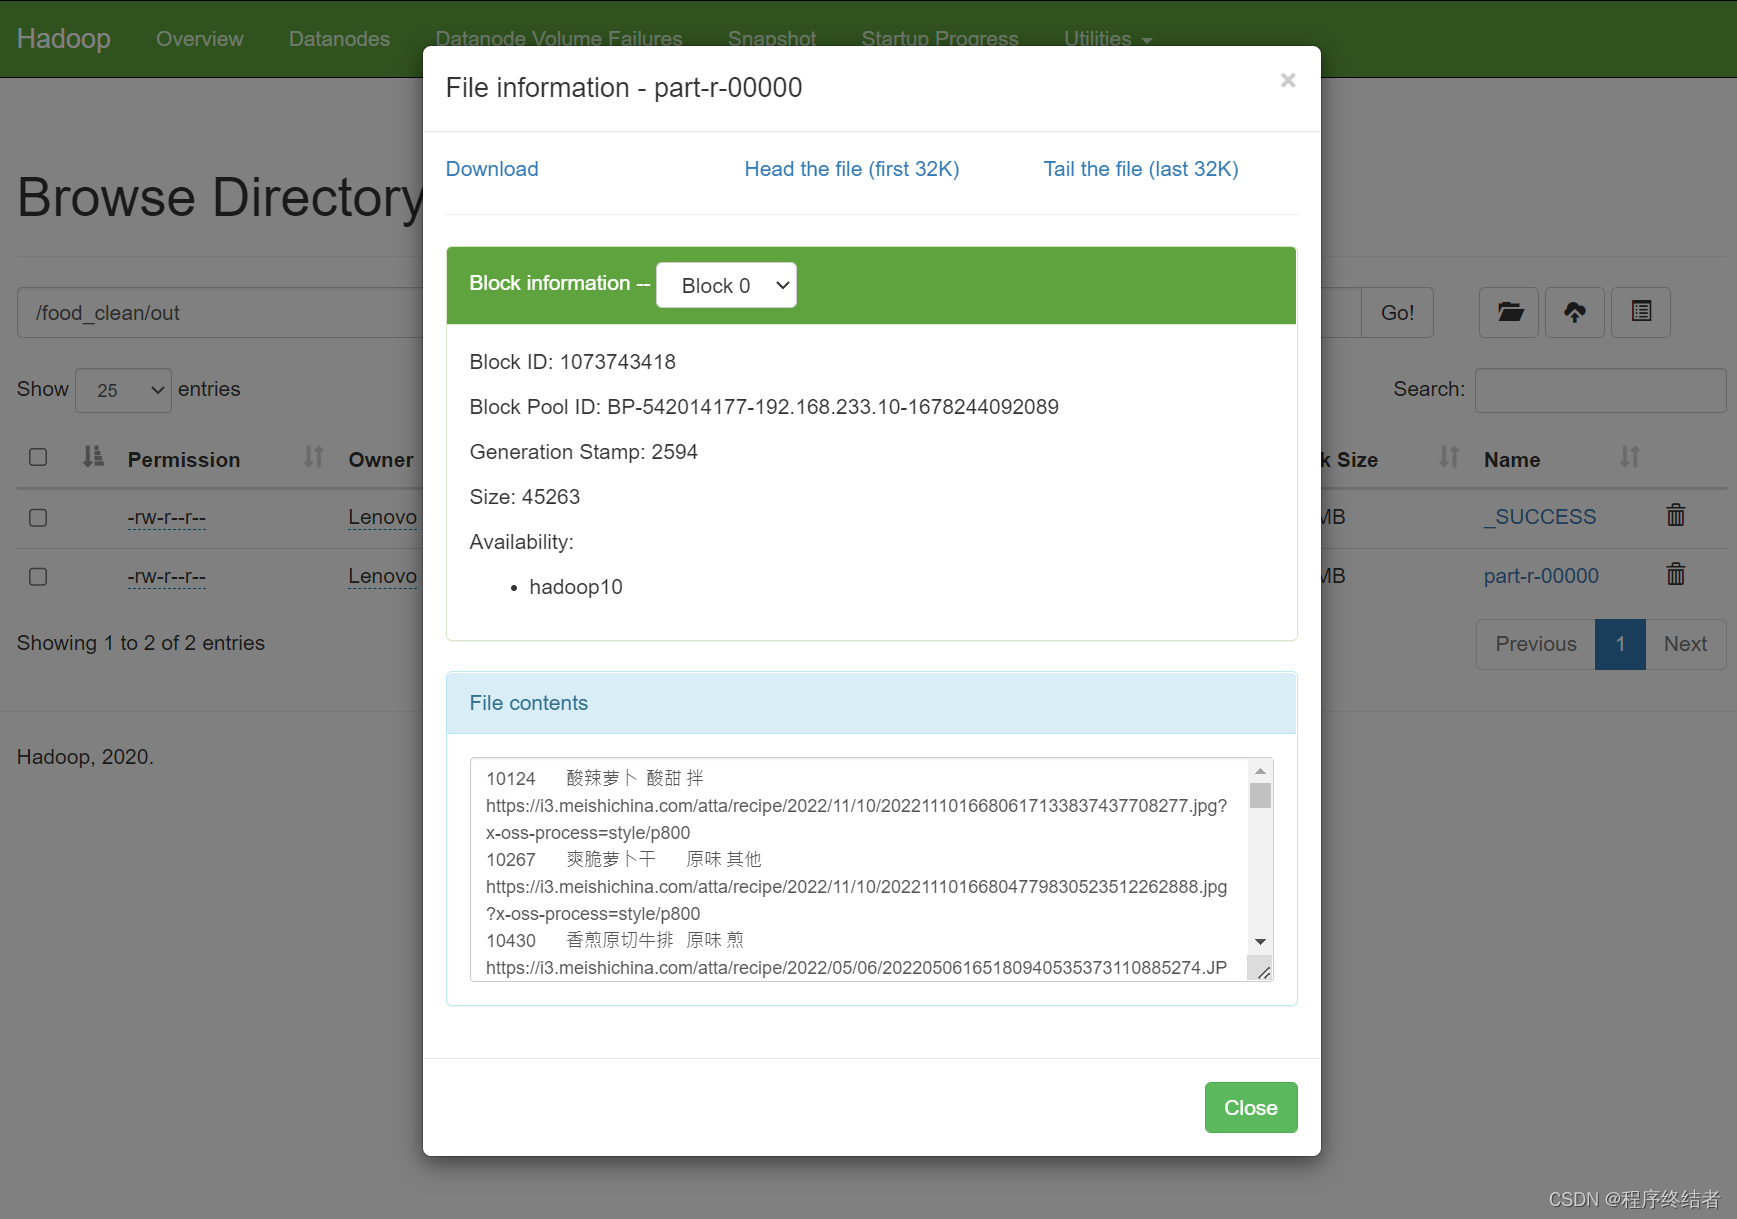Viewport: 1737px width, 1219px height.
Task: Click the green Close button
Action: pos(1251,1108)
